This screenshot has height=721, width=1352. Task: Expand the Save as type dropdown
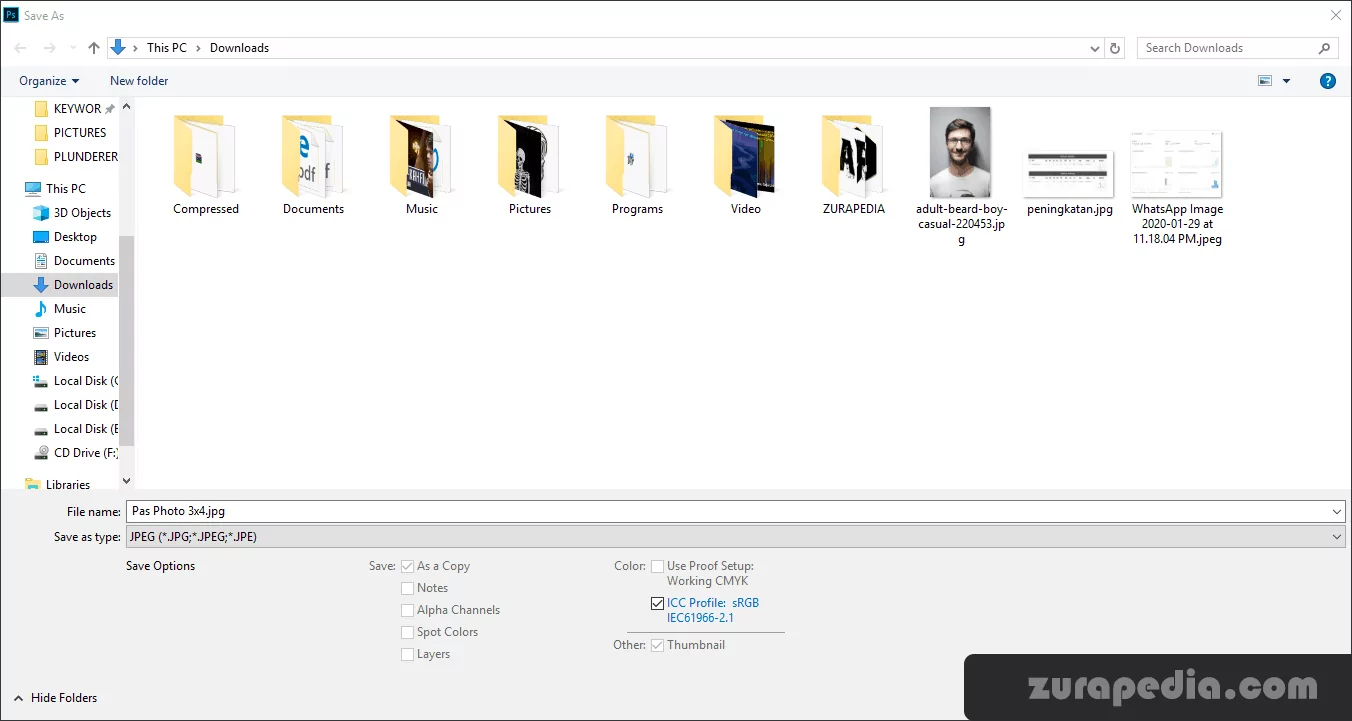(x=1337, y=537)
